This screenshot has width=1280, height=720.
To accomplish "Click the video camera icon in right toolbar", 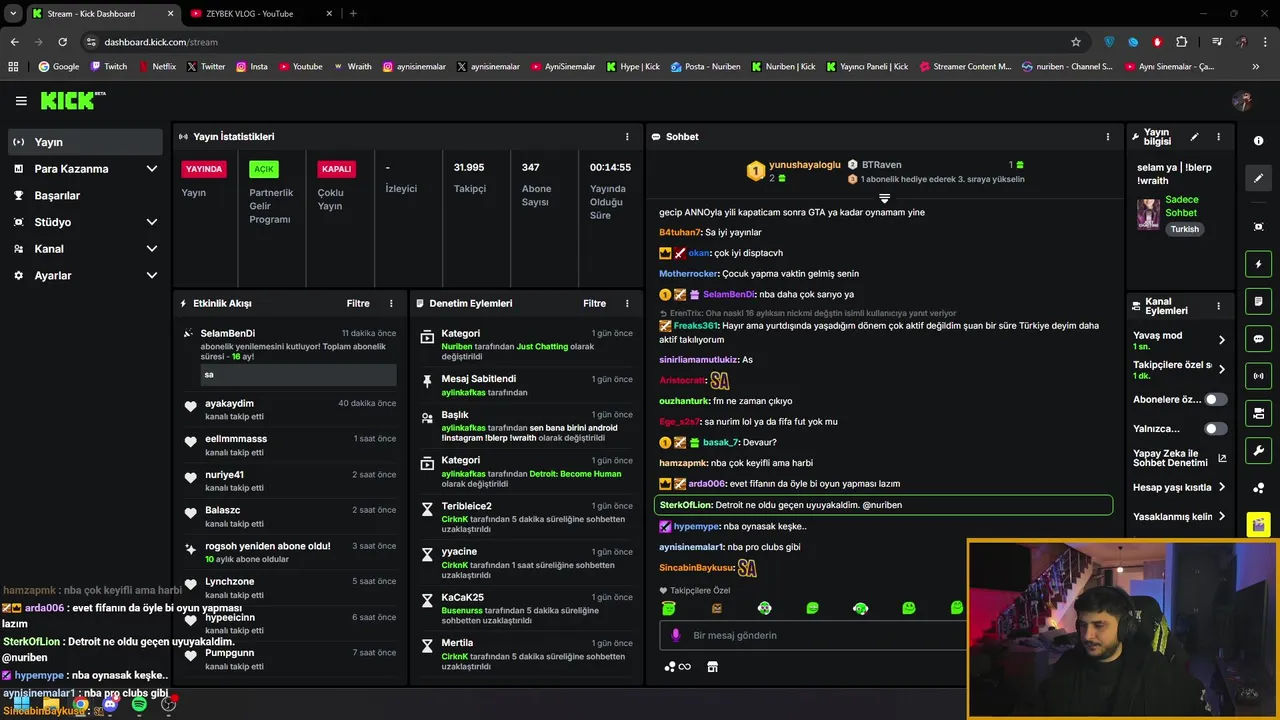I will point(1259,413).
